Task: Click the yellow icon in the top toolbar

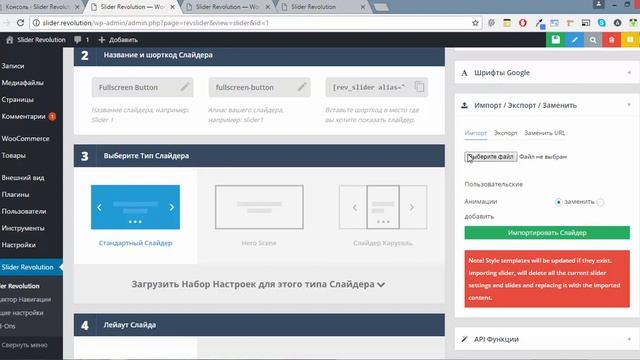Action: [630, 40]
